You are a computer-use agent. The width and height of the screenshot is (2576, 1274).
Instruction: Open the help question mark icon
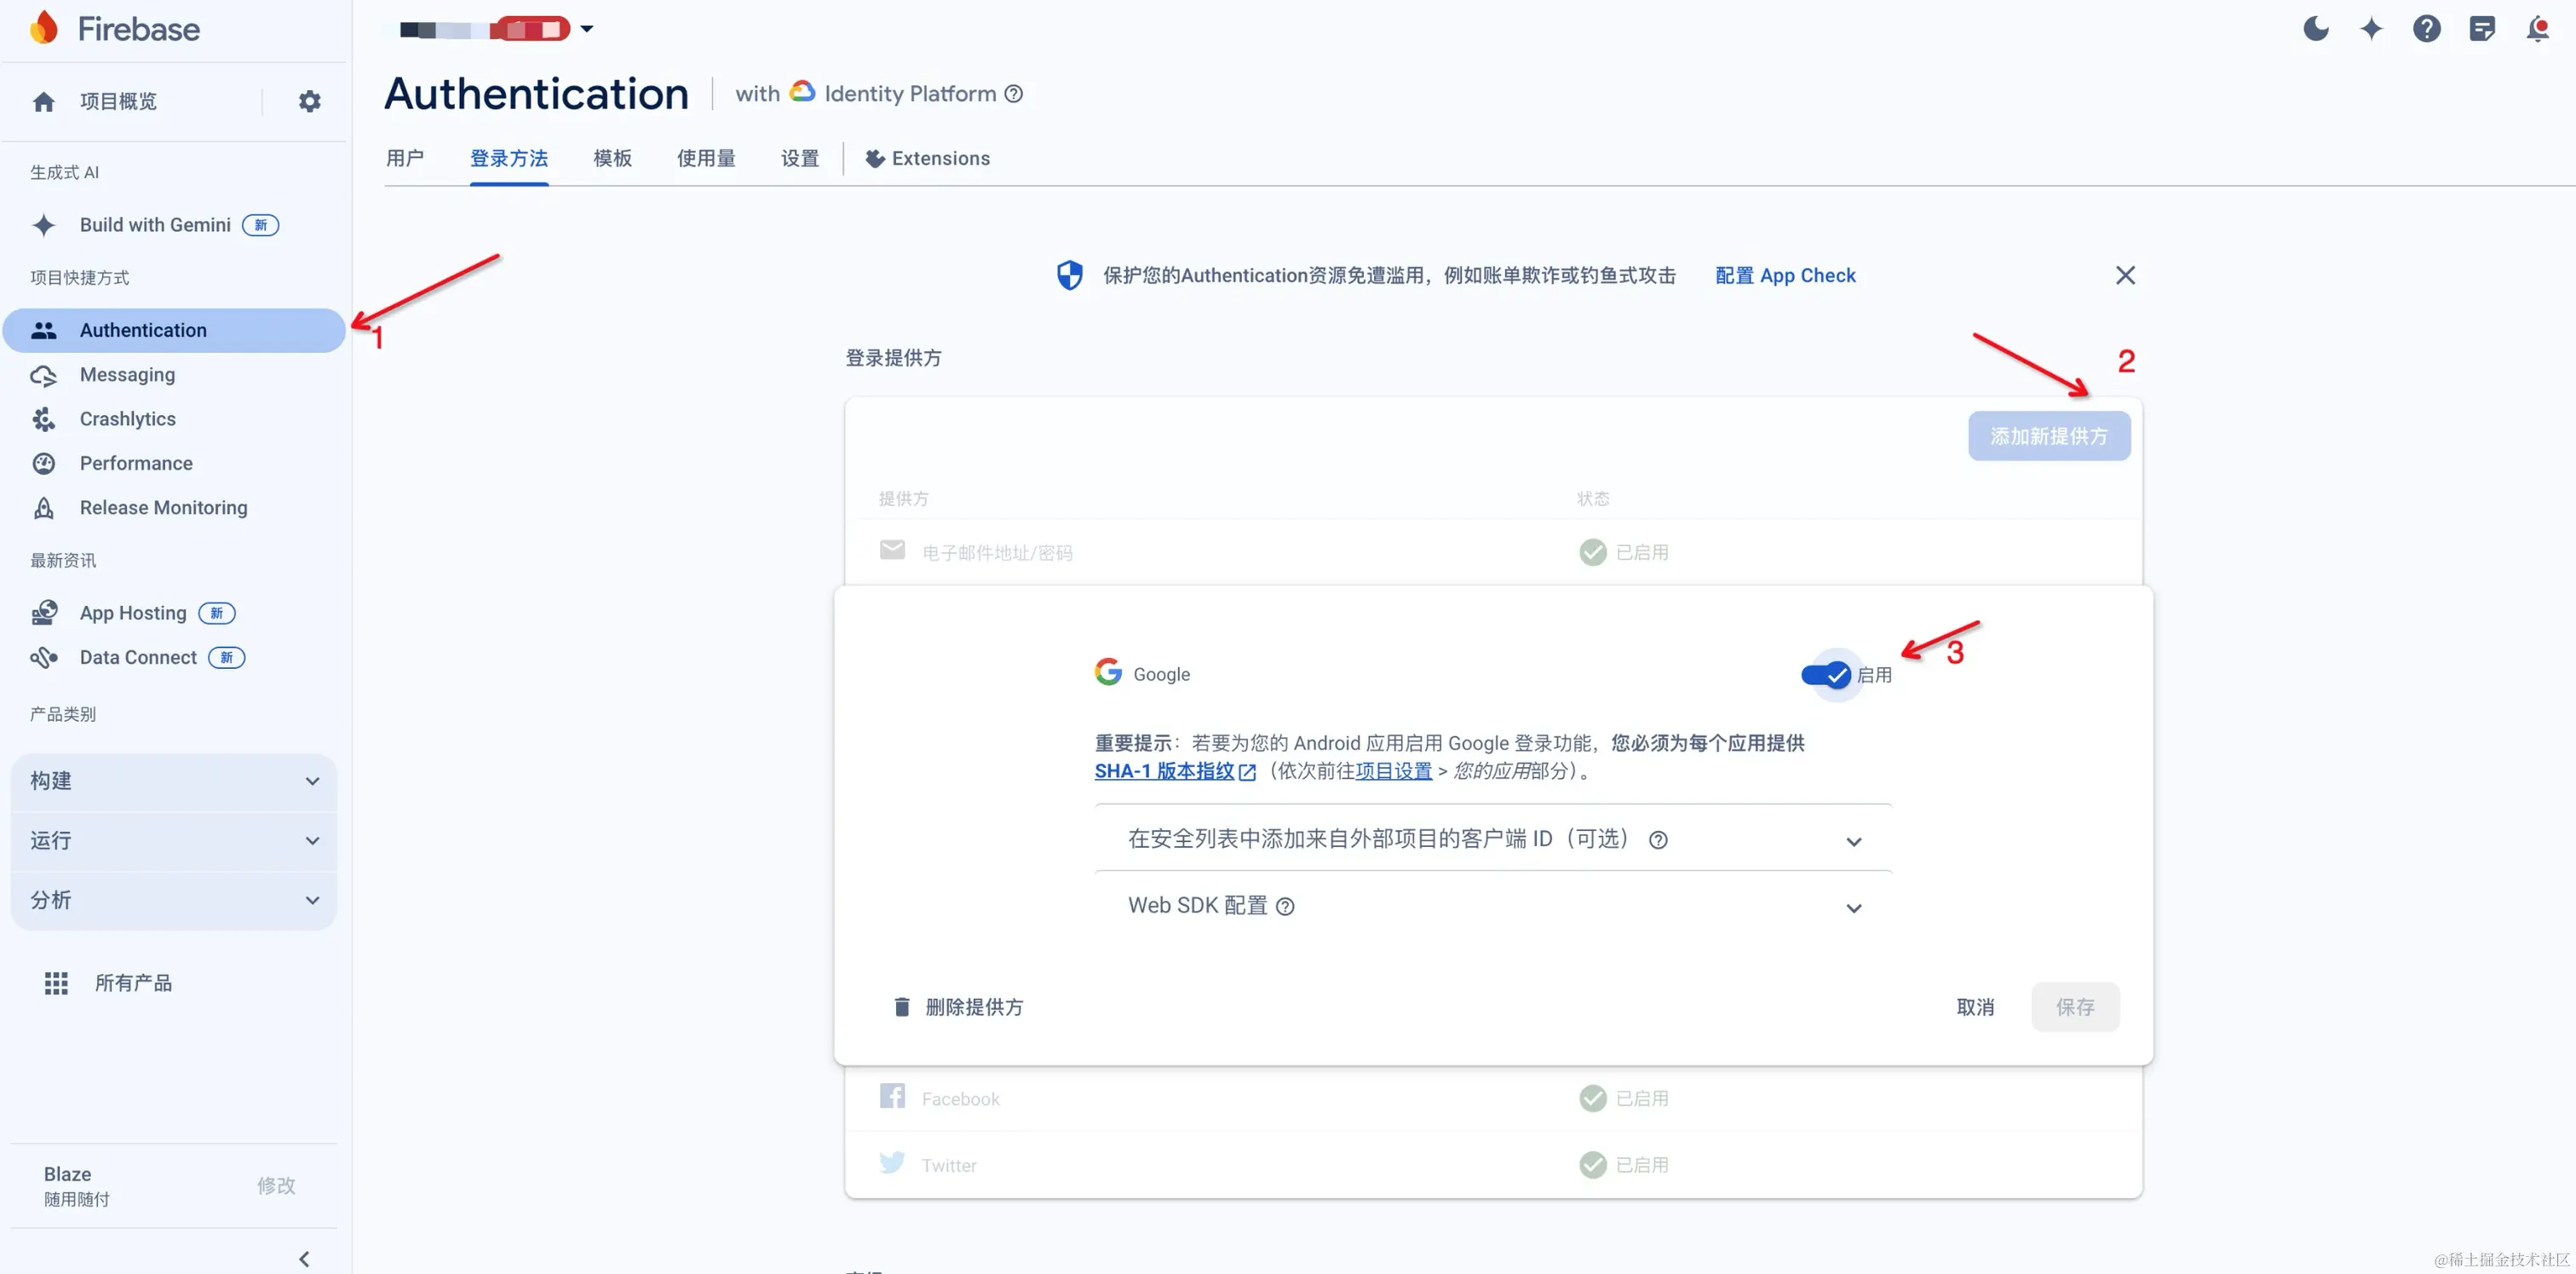tap(2426, 29)
